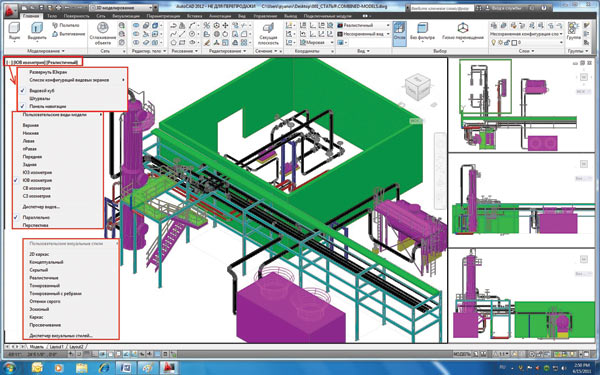Open the Реалистичный visual style dropdown in ribbon

[x=363, y=25]
